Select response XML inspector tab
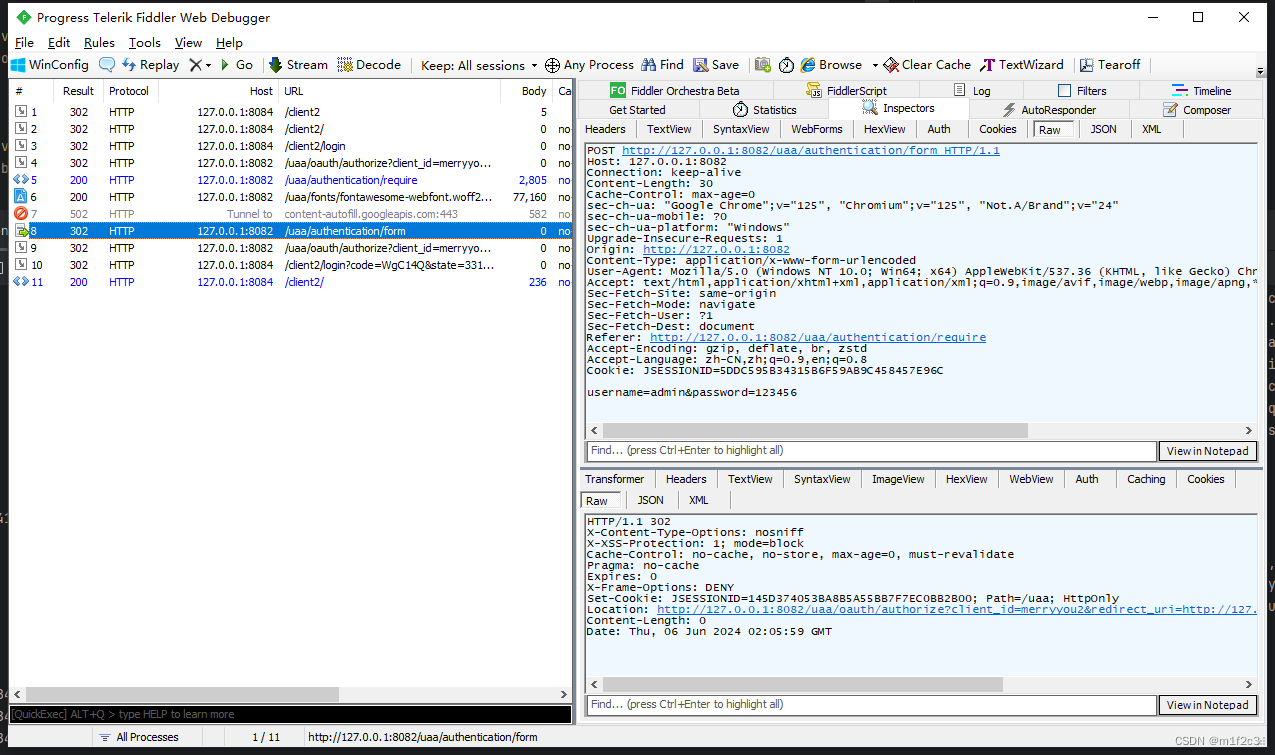 click(x=699, y=500)
